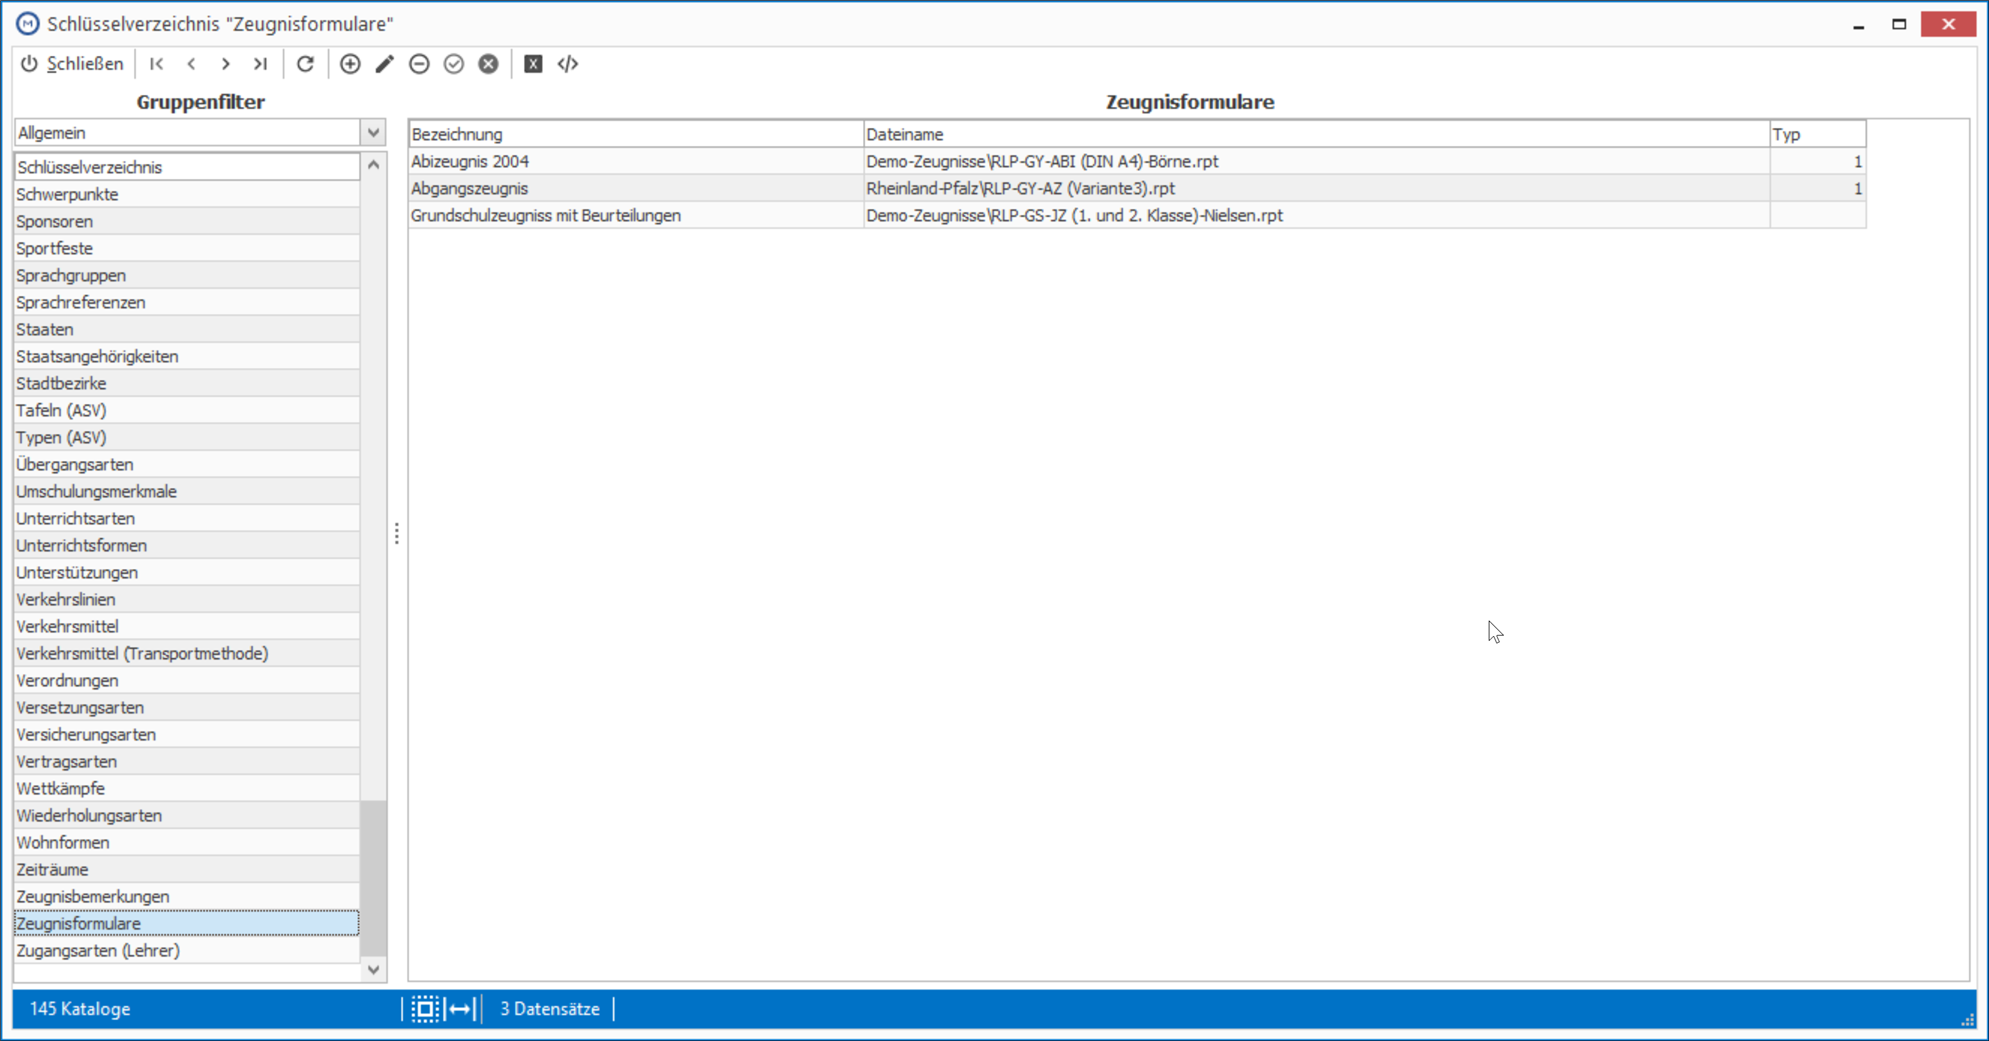Delete record with minus circle icon
This screenshot has width=1989, height=1041.
(x=420, y=64)
